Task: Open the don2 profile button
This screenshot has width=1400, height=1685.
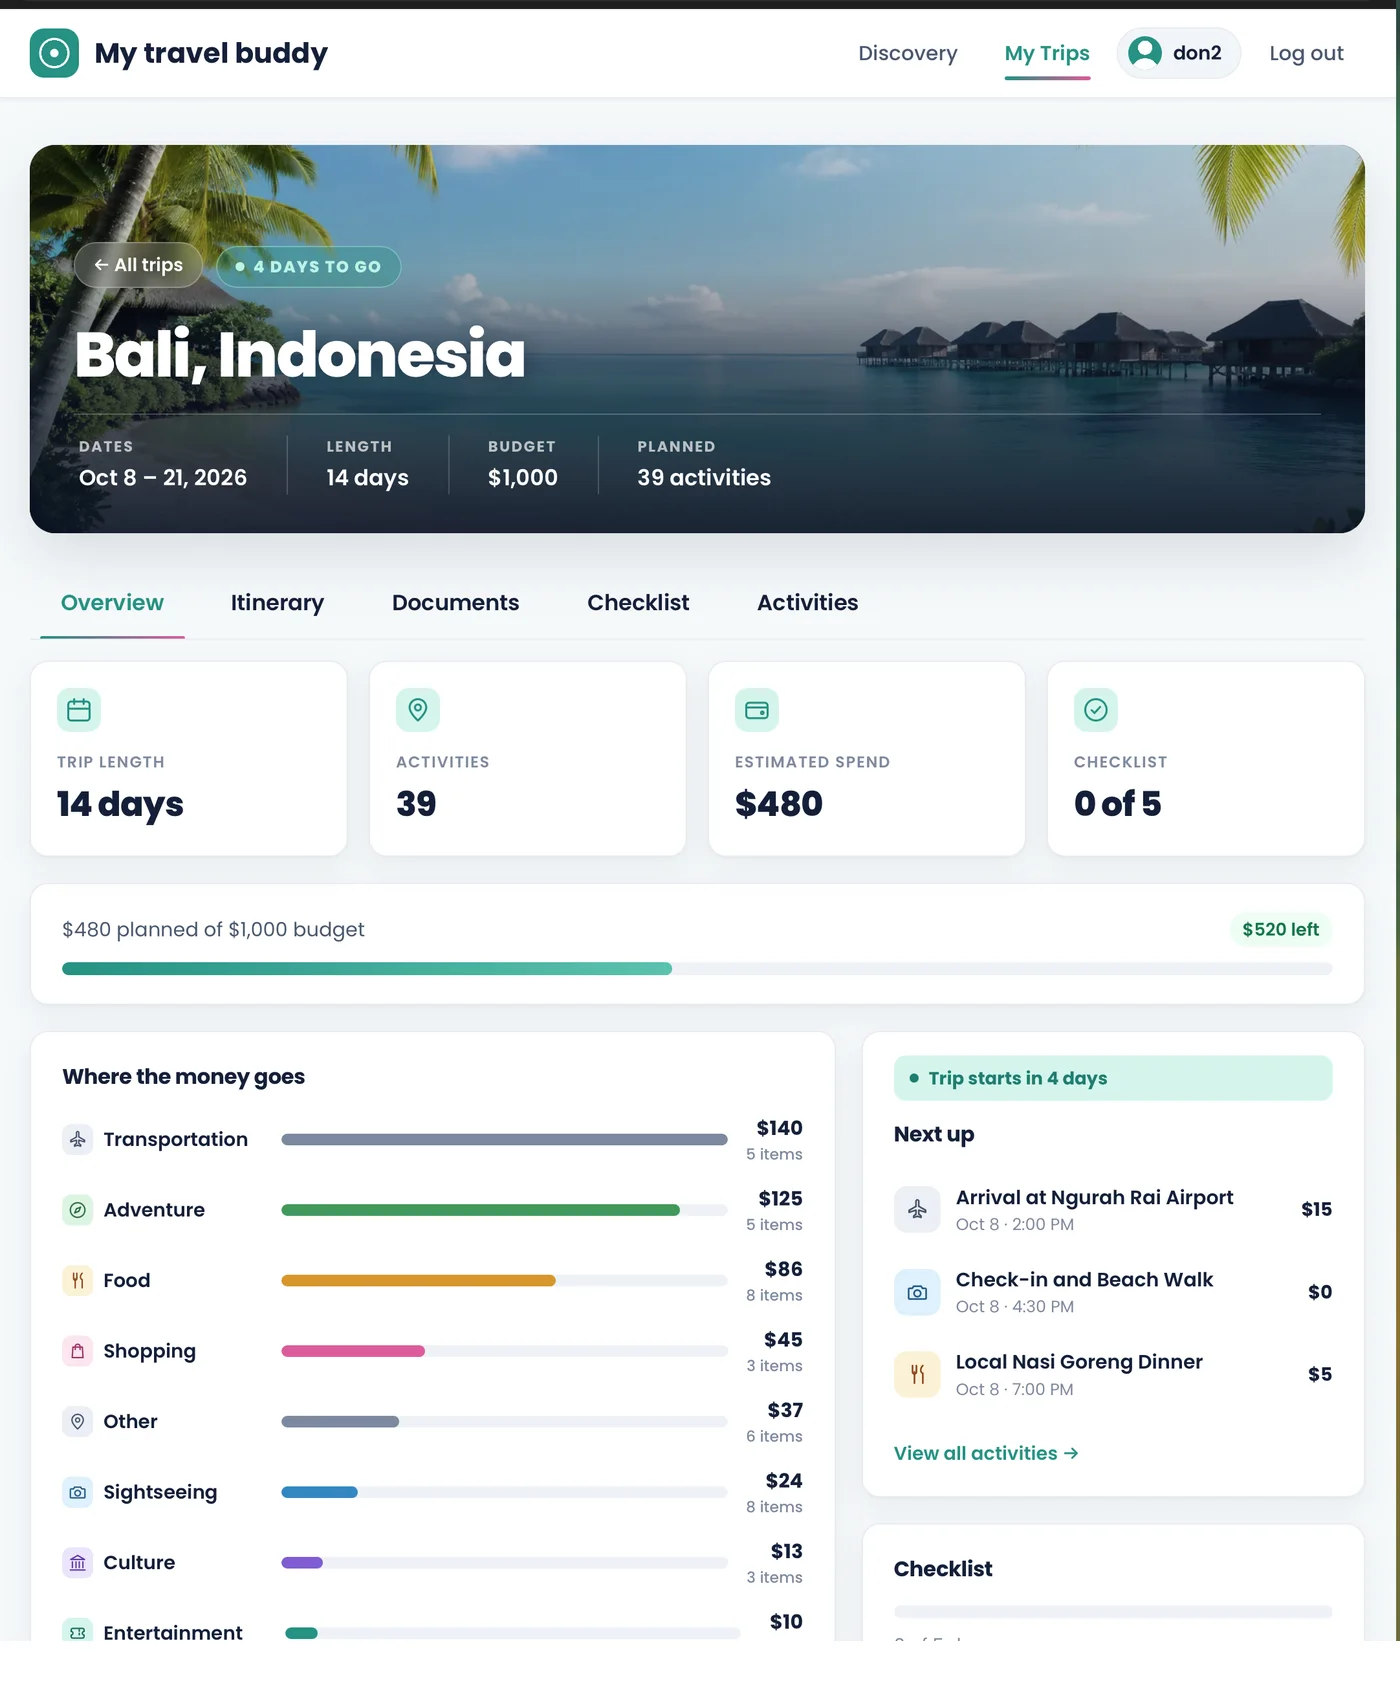Action: (x=1178, y=53)
